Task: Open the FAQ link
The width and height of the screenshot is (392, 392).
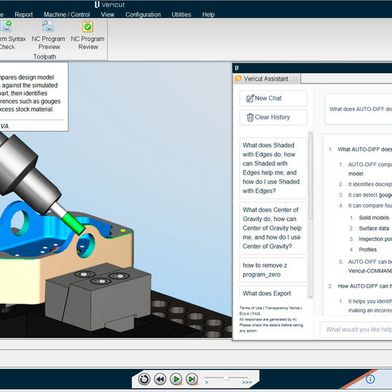Action: pos(256,314)
